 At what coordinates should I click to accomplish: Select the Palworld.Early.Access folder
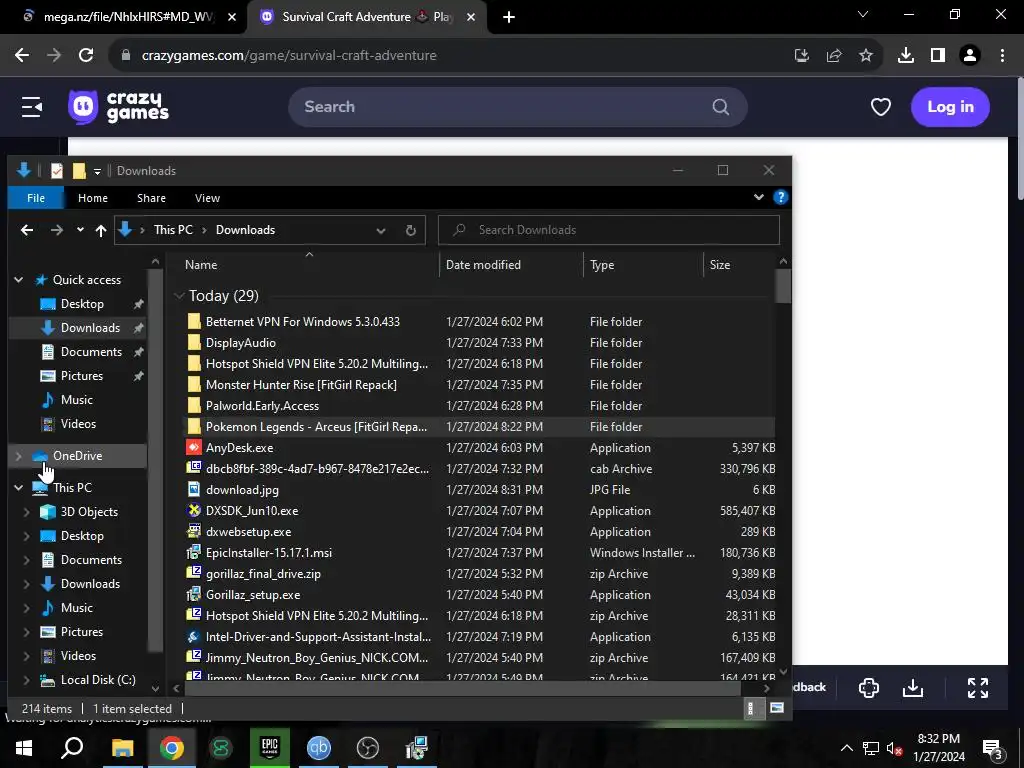[x=263, y=406]
